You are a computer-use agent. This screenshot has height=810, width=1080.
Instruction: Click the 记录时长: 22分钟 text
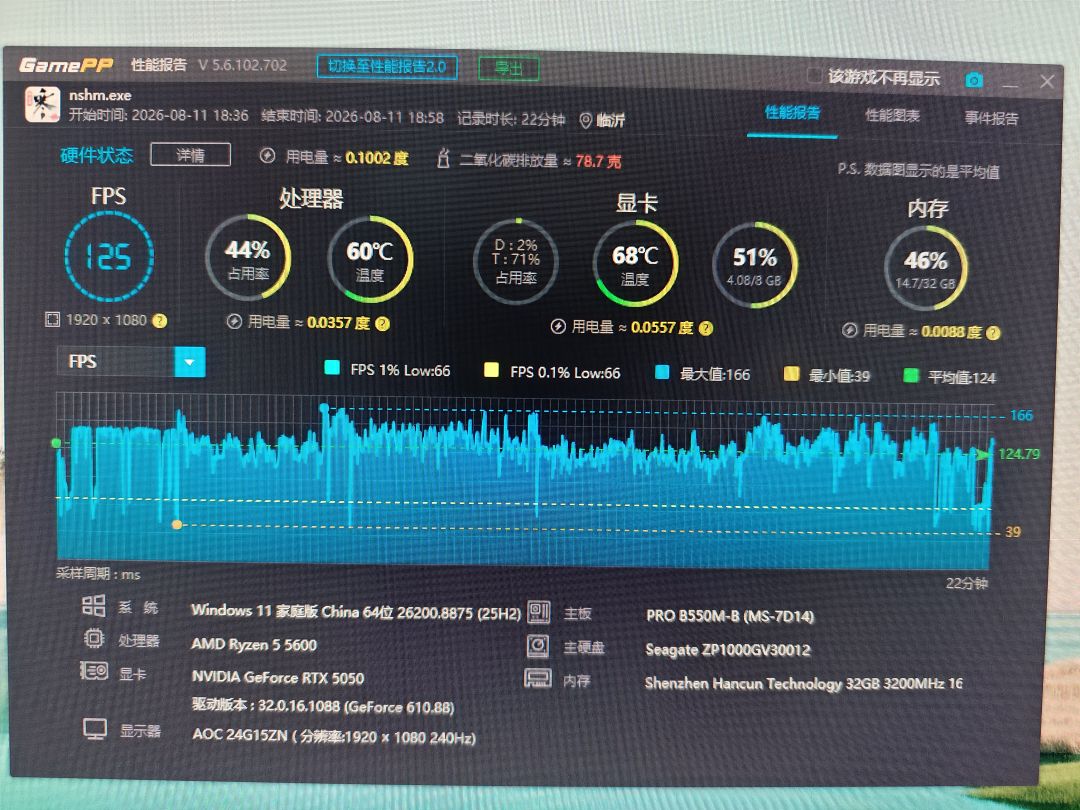point(511,119)
